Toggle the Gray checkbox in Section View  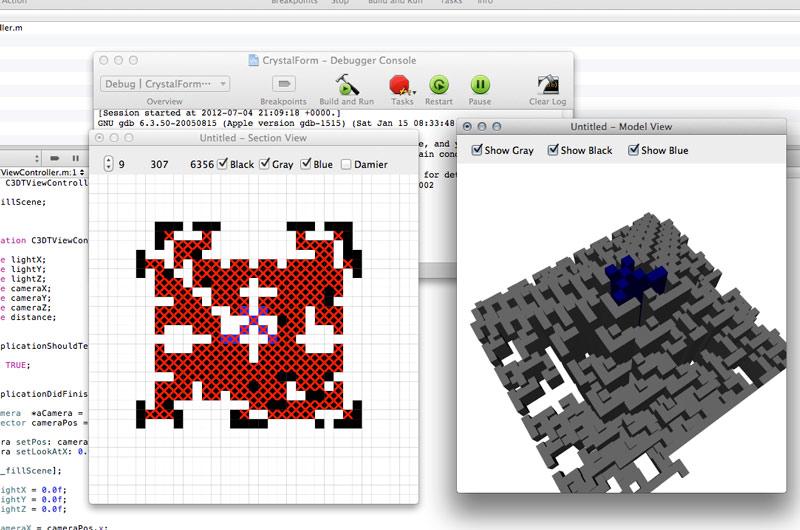(265, 164)
